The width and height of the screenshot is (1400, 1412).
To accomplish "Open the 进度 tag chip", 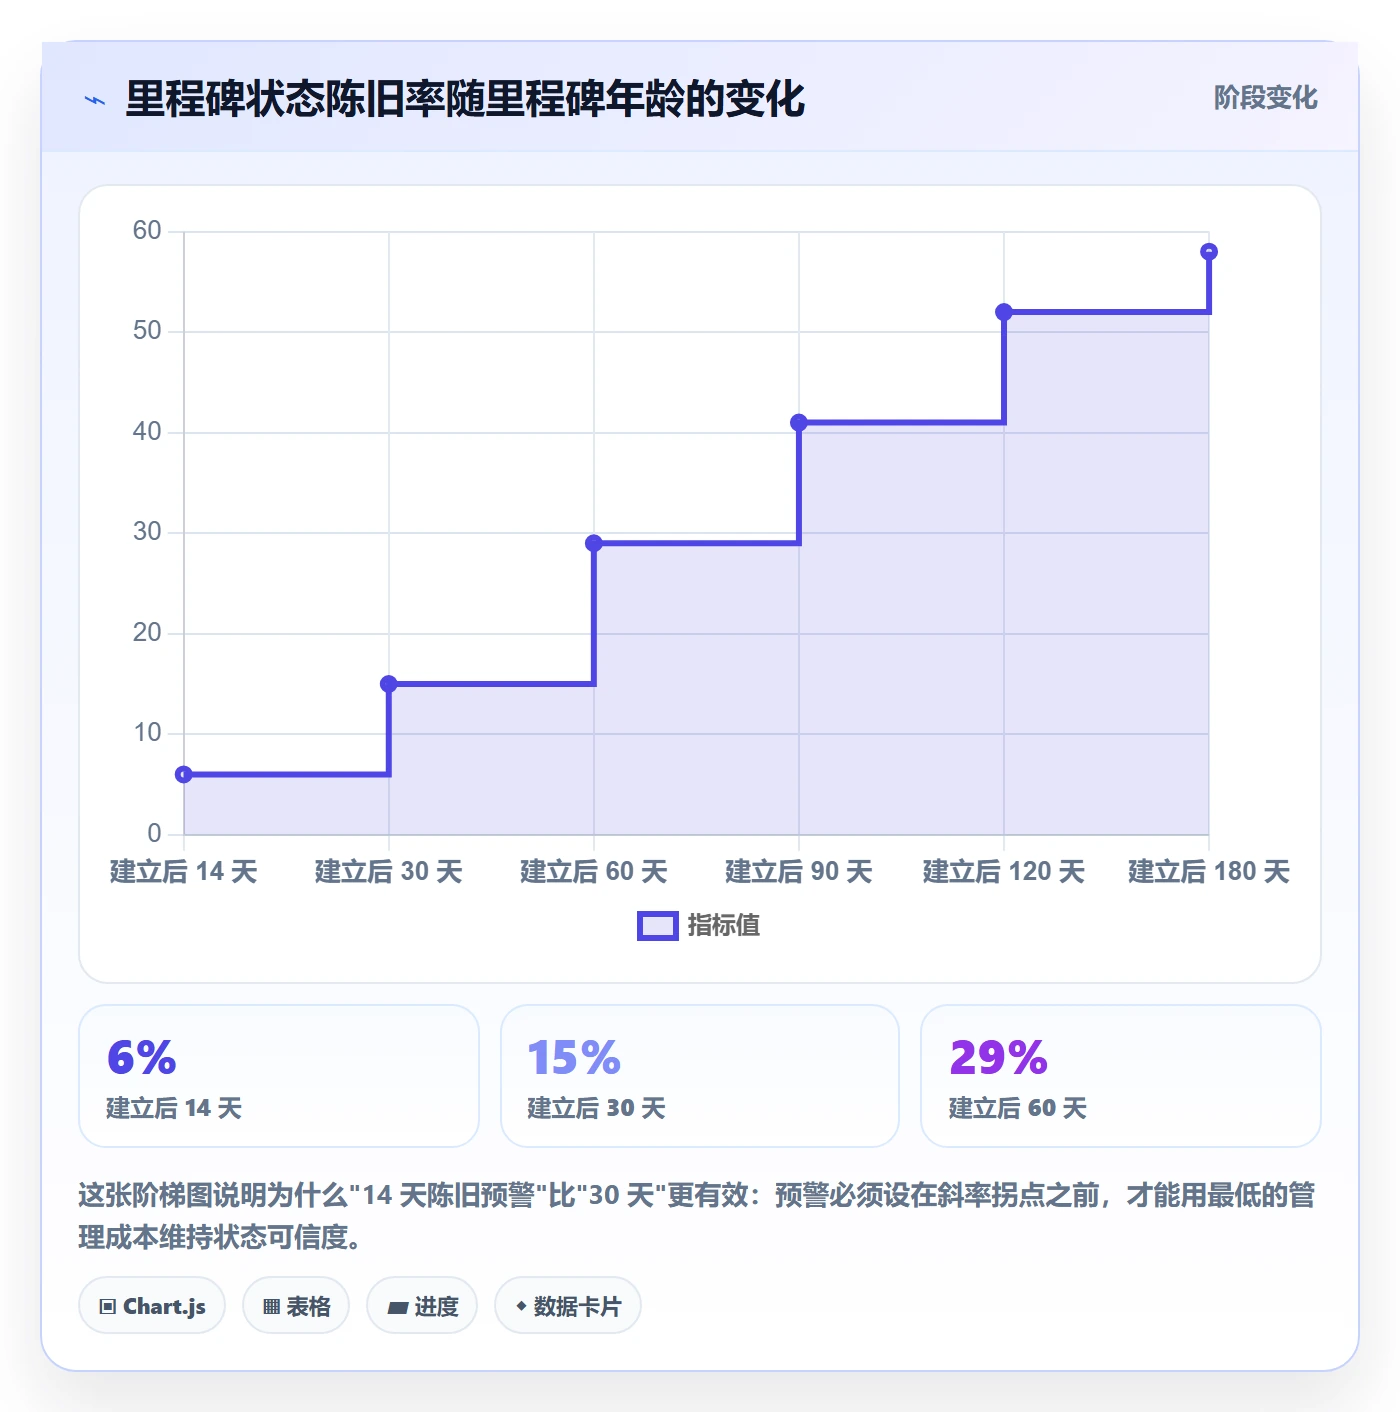I will coord(422,1306).
